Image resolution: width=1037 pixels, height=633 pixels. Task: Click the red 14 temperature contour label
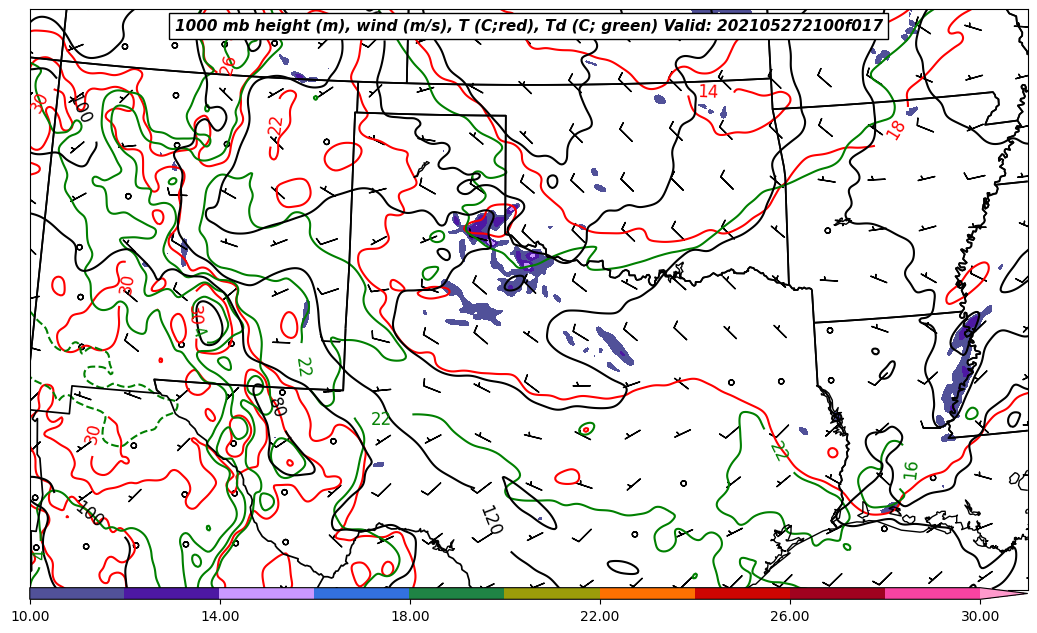coord(708,92)
